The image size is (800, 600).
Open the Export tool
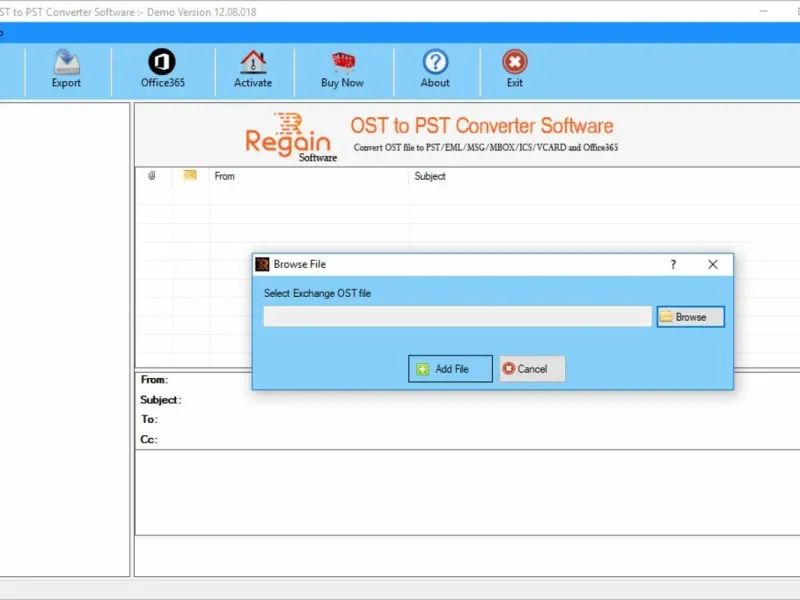(x=66, y=69)
